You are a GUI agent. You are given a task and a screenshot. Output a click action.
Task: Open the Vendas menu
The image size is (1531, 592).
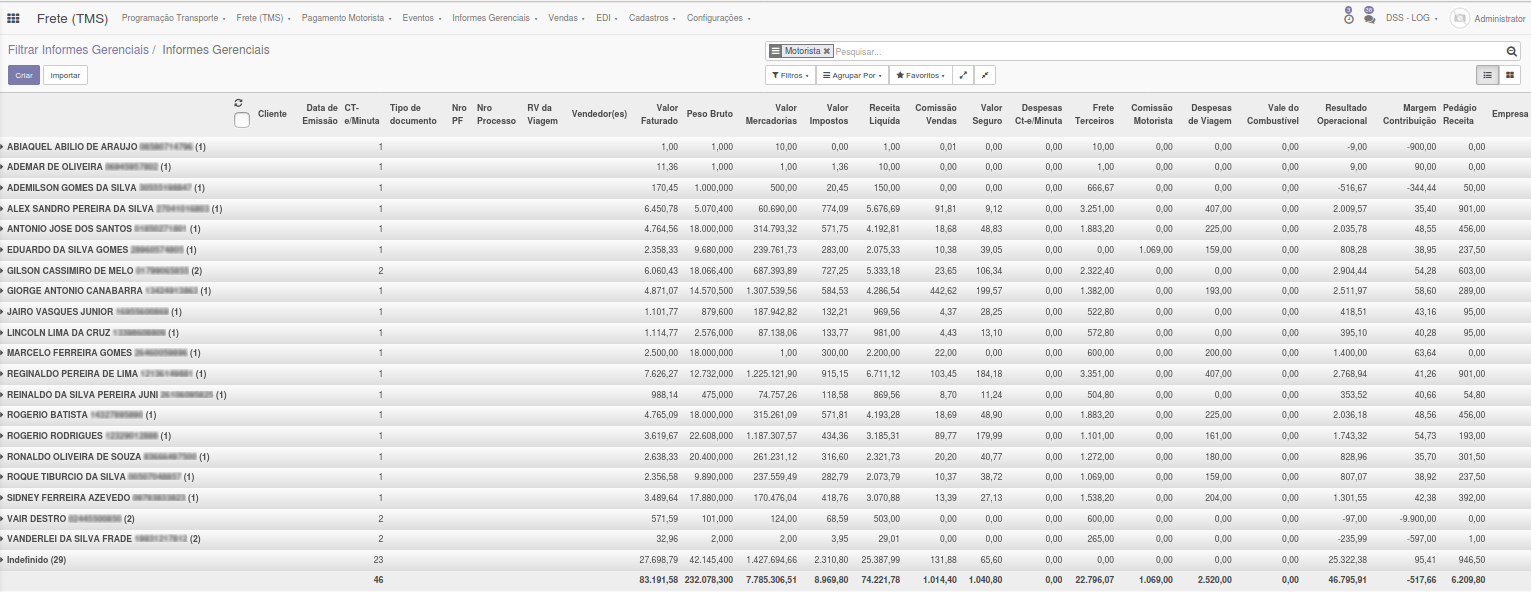pyautogui.click(x=567, y=18)
